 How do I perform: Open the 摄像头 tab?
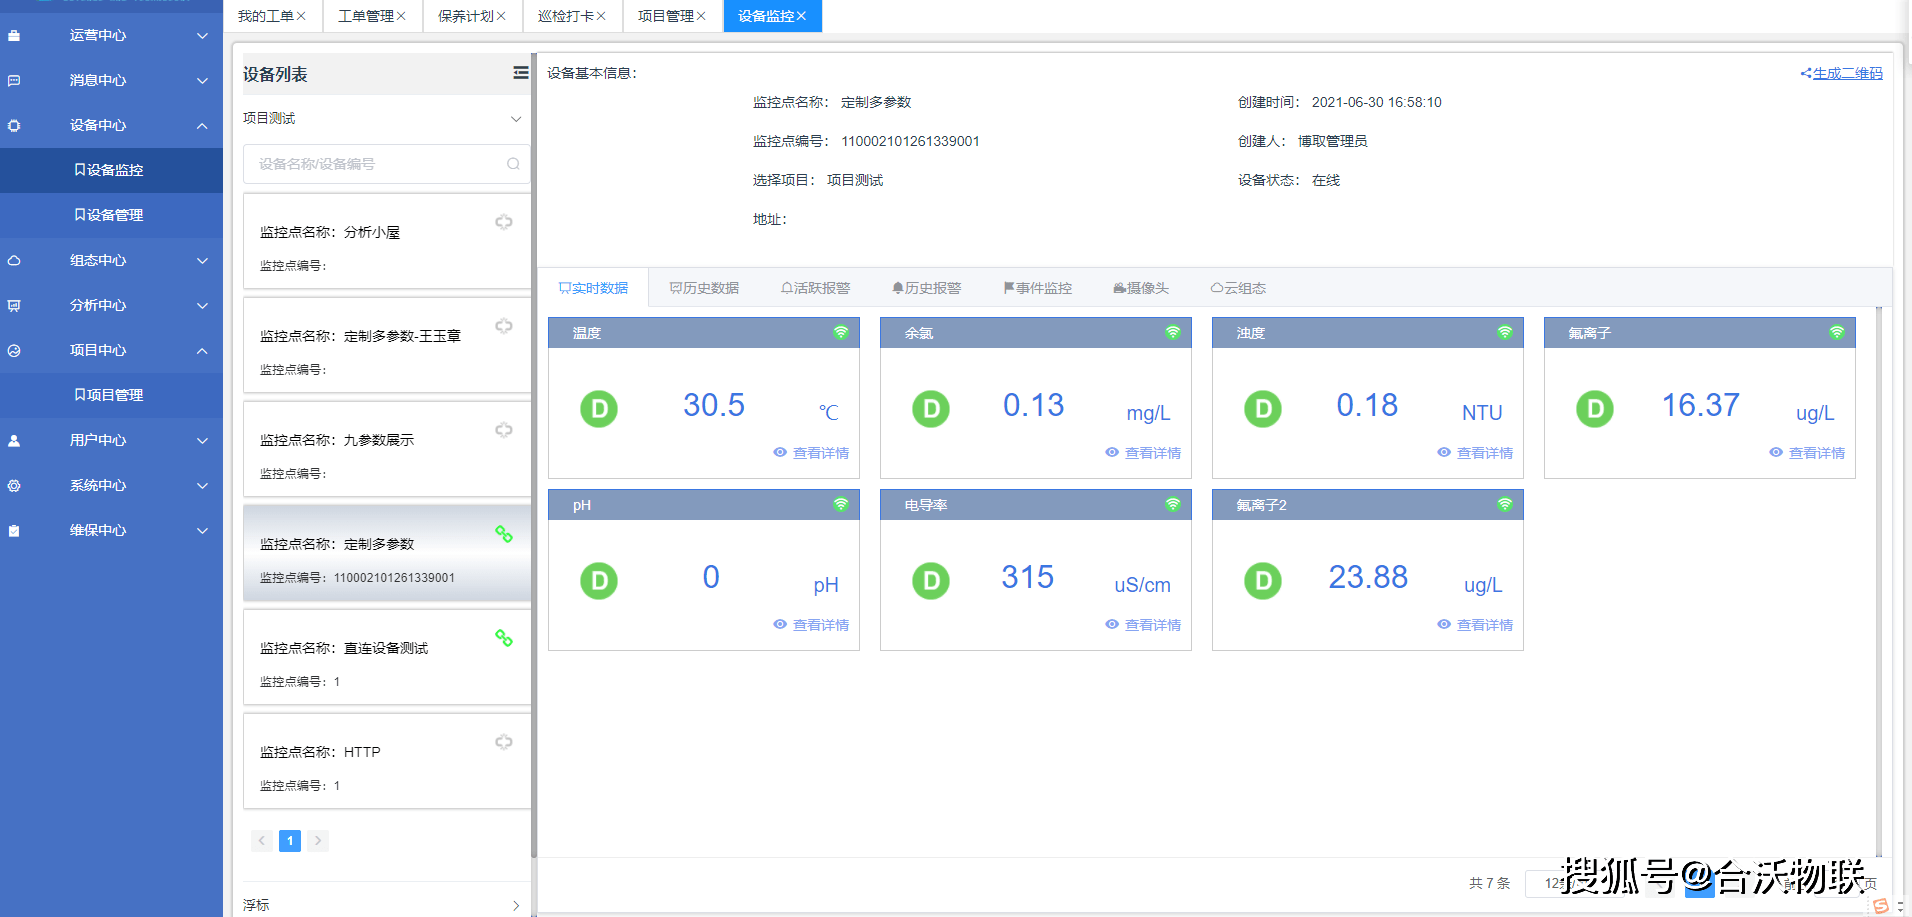click(x=1141, y=288)
